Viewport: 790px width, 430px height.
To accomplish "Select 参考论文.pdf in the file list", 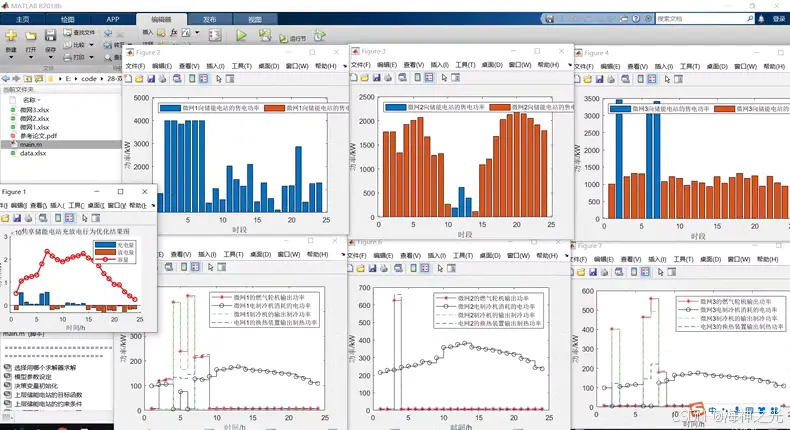I will [38, 136].
